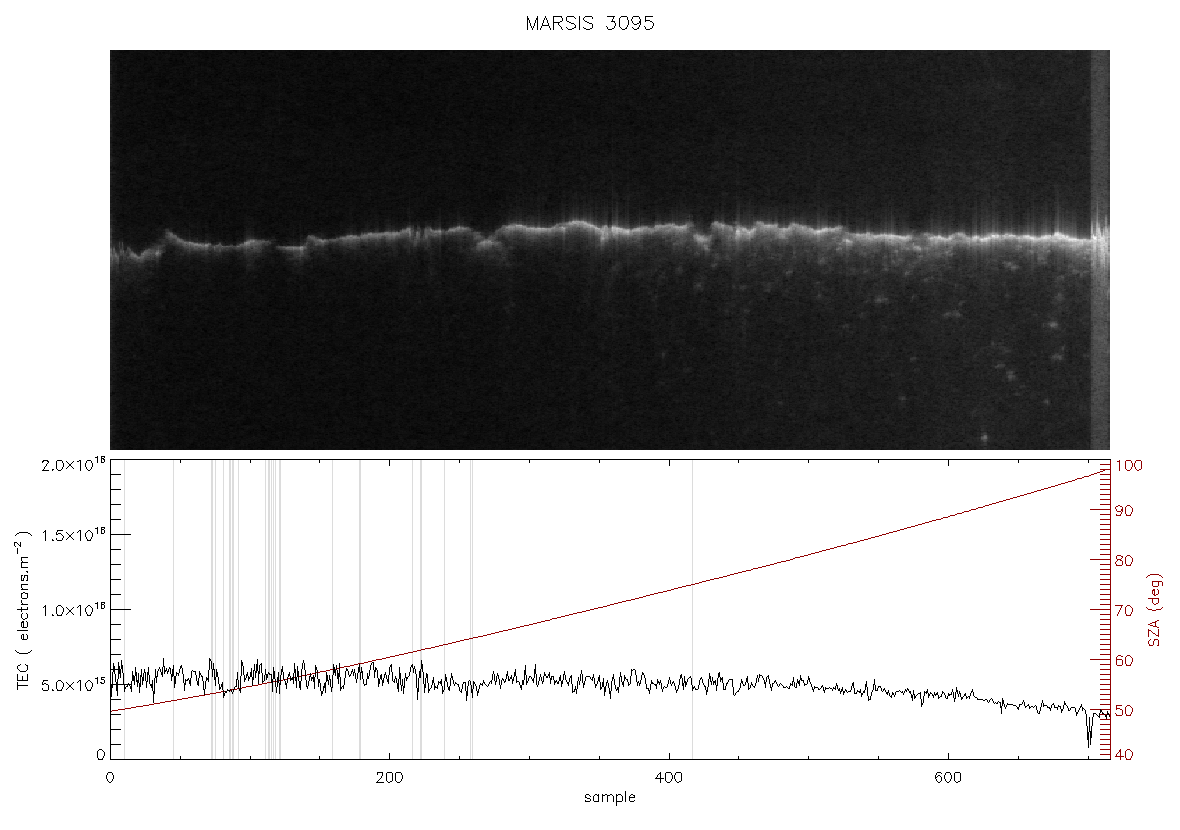
Task: Click the 40 value on the SZA axis
Action: tap(1124, 755)
